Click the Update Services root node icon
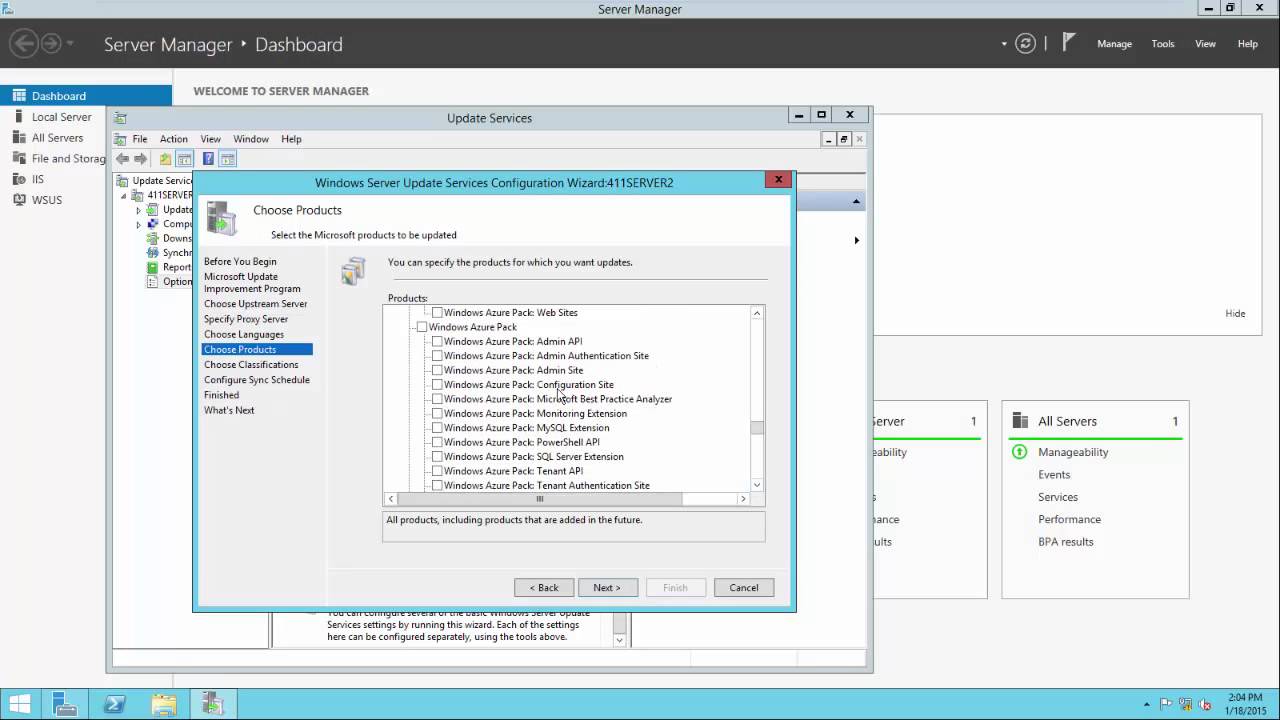1280x720 pixels. pyautogui.click(x=123, y=181)
